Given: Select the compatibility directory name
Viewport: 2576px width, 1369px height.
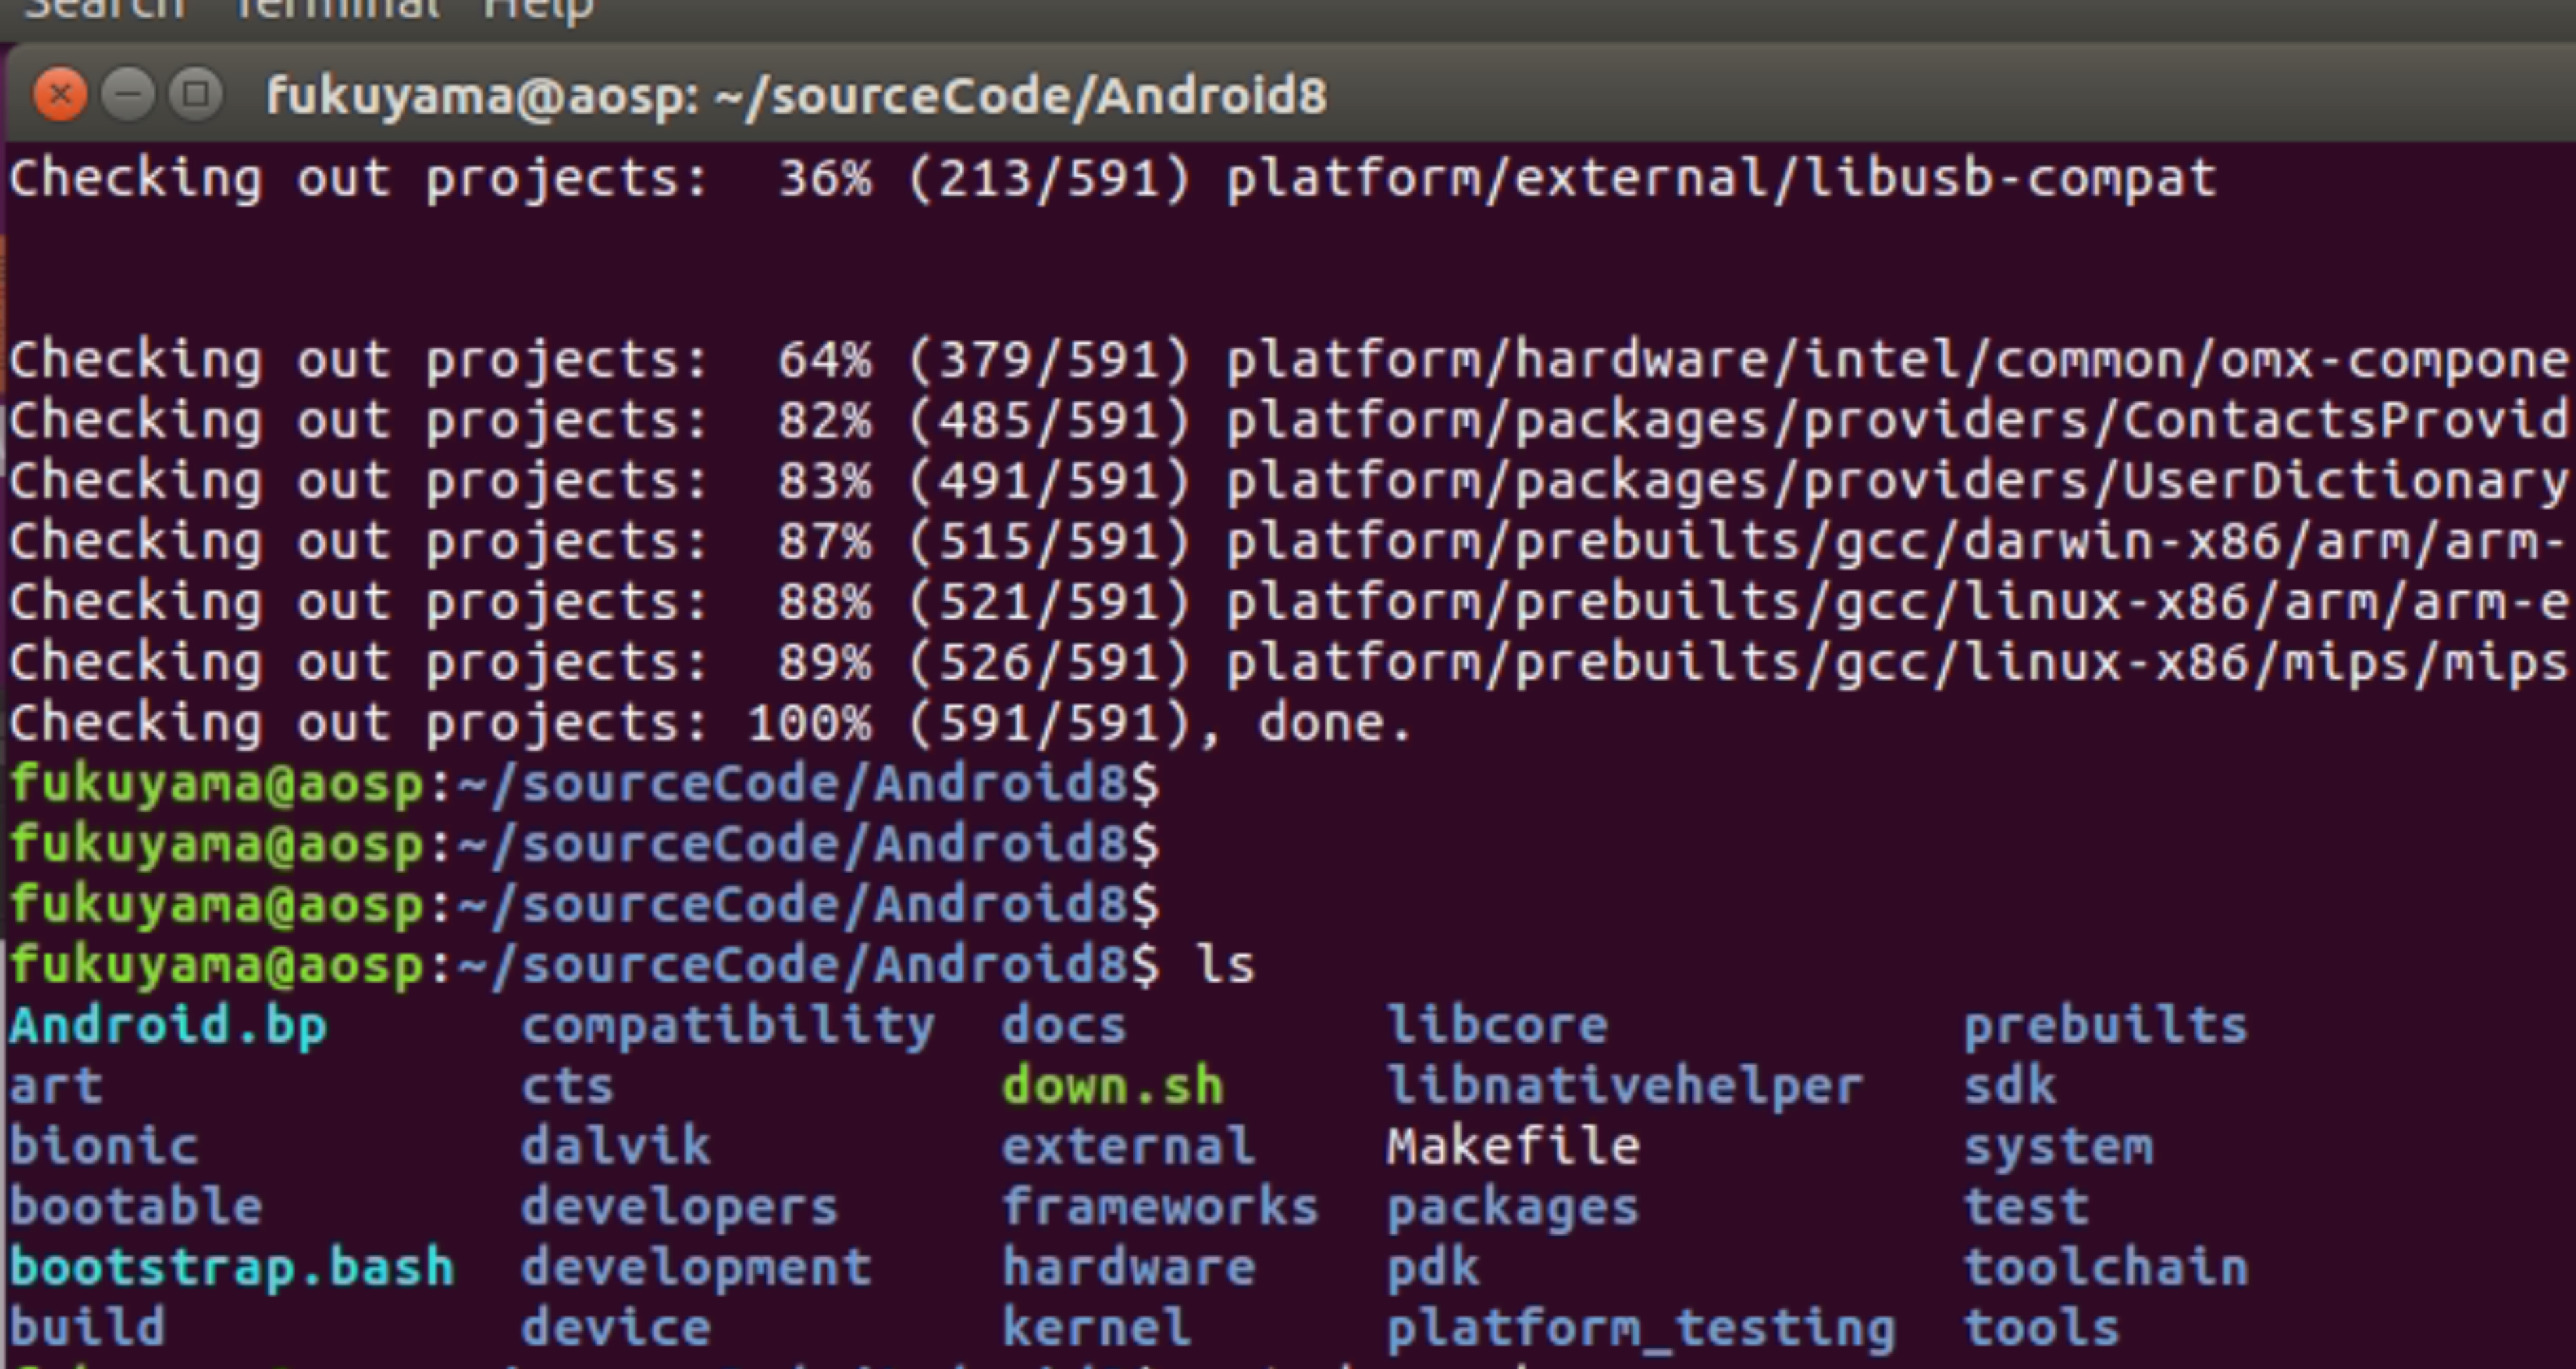Looking at the screenshot, I should pos(728,1027).
